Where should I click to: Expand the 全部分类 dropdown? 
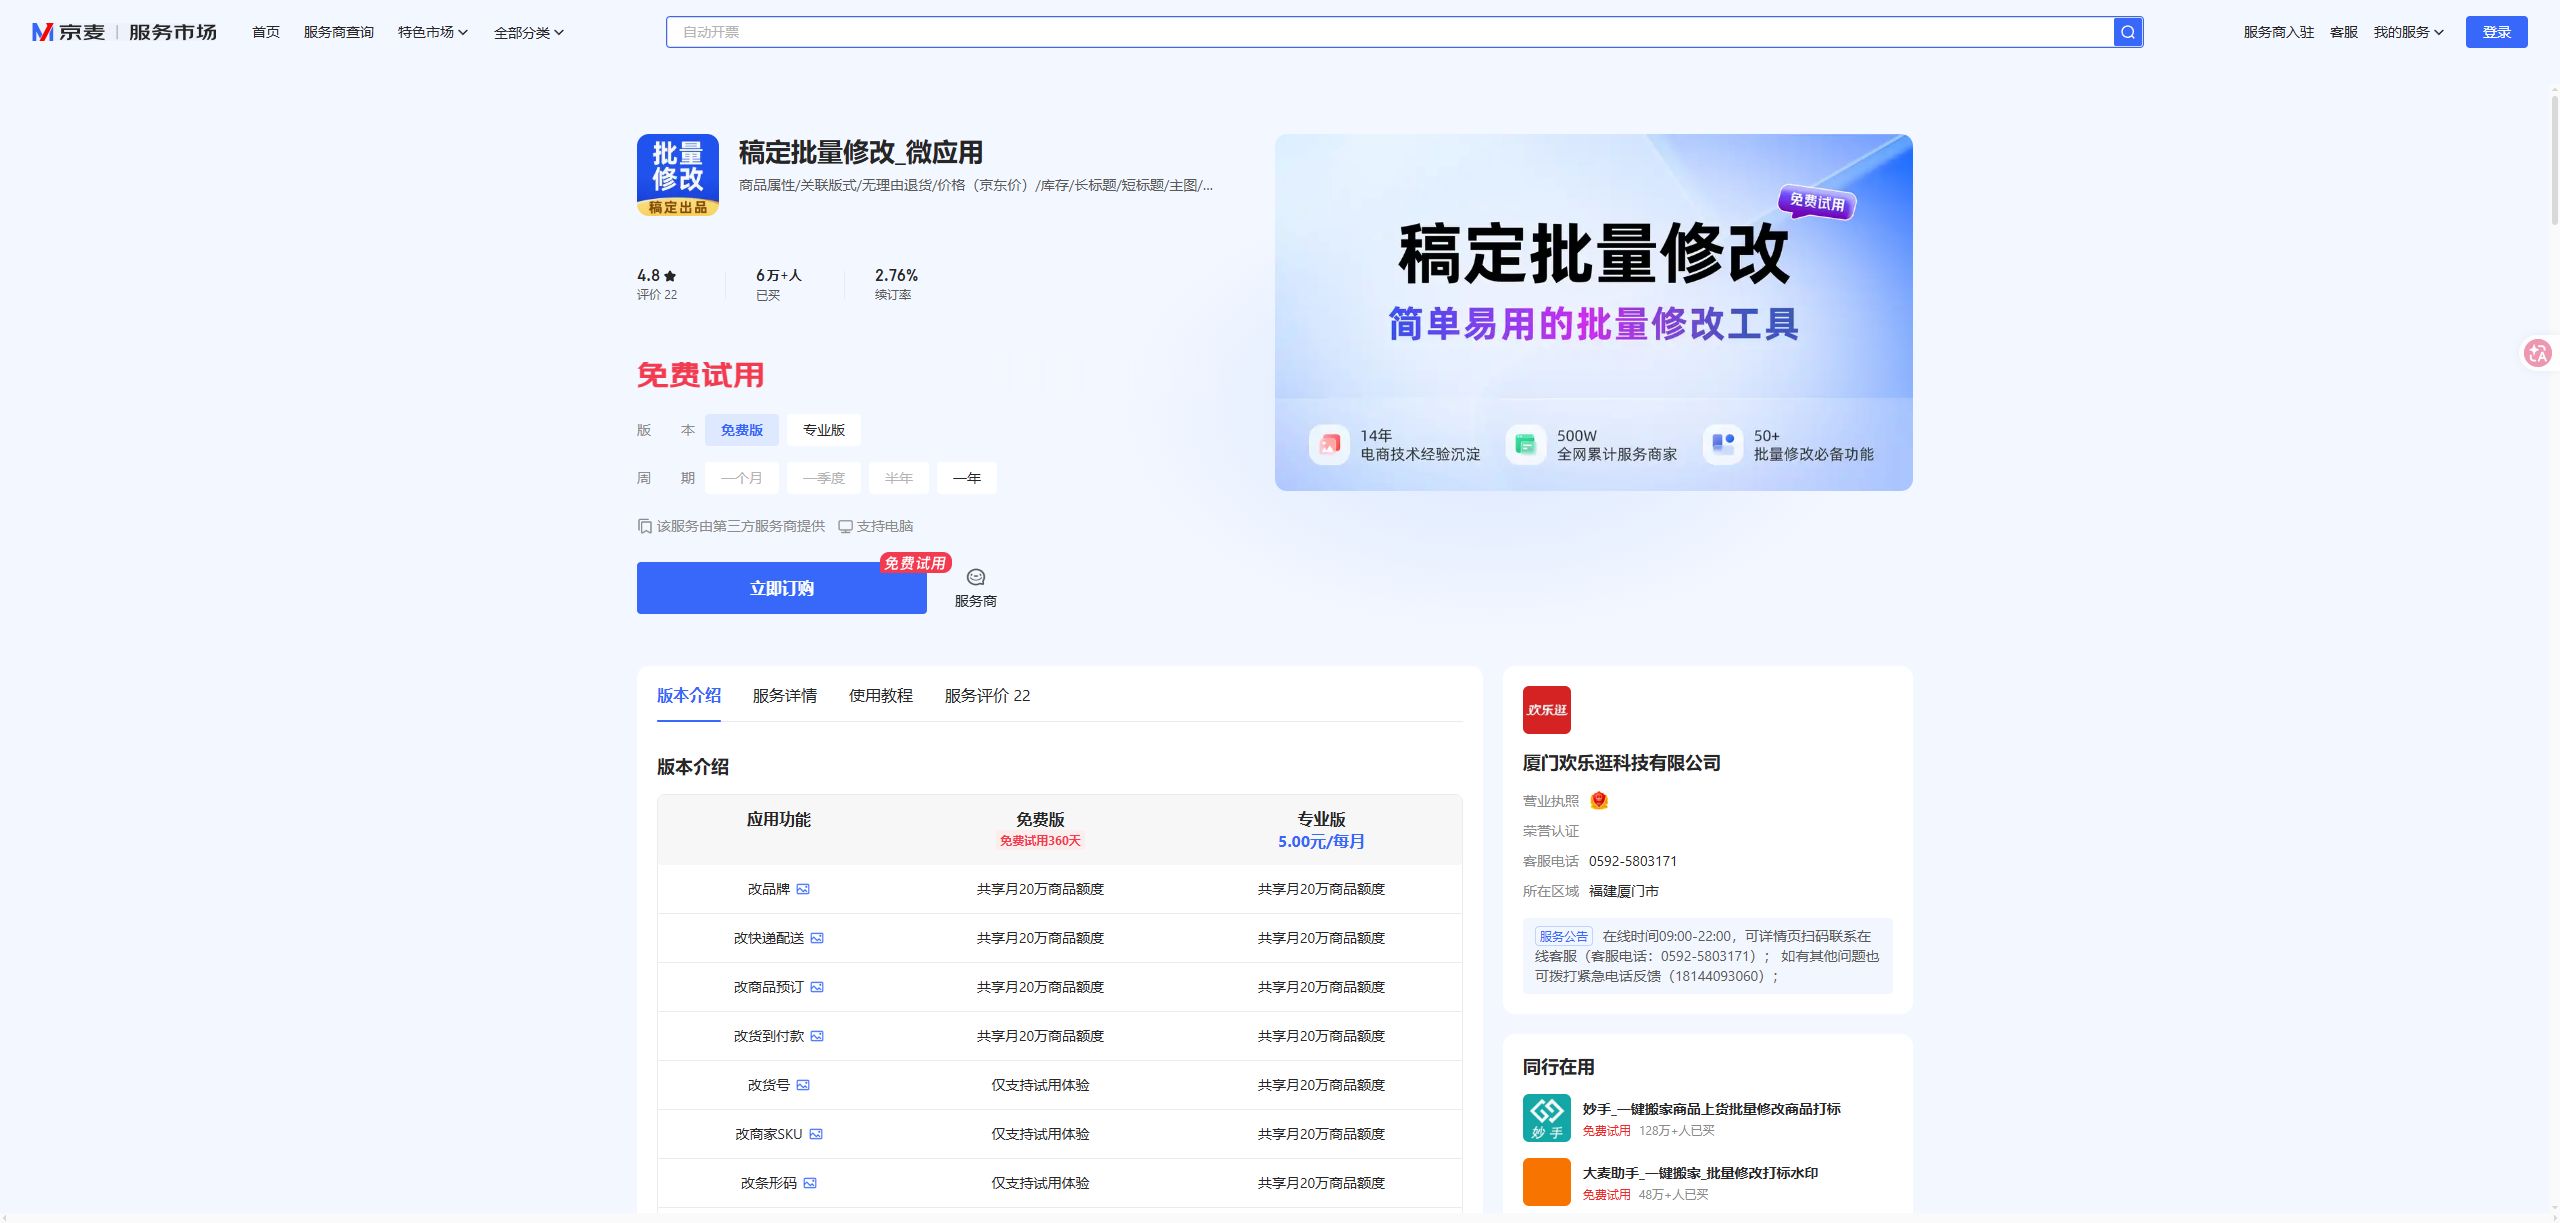pyautogui.click(x=529, y=32)
